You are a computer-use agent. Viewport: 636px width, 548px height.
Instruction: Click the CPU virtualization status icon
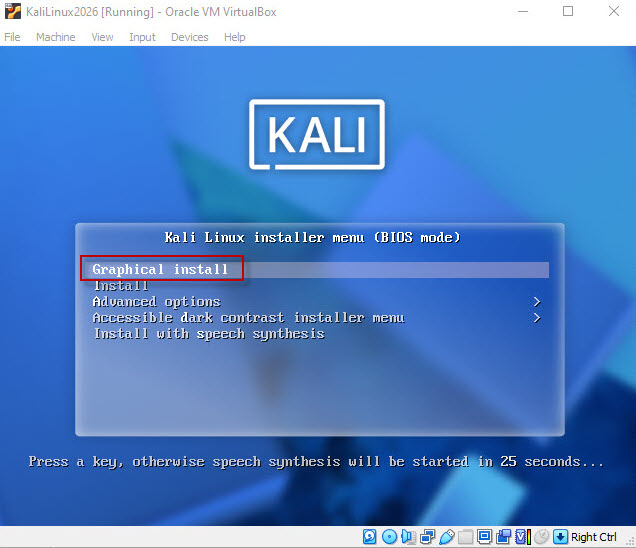523,537
